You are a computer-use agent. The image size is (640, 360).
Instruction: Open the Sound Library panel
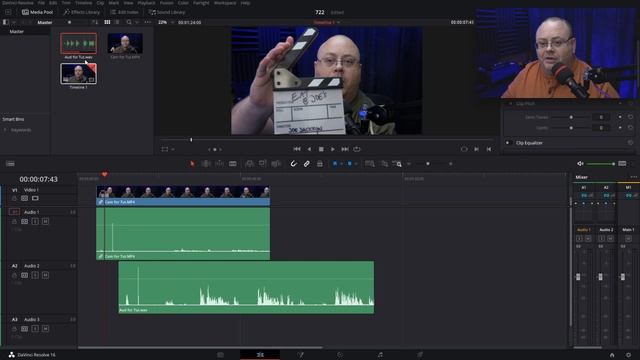167,12
